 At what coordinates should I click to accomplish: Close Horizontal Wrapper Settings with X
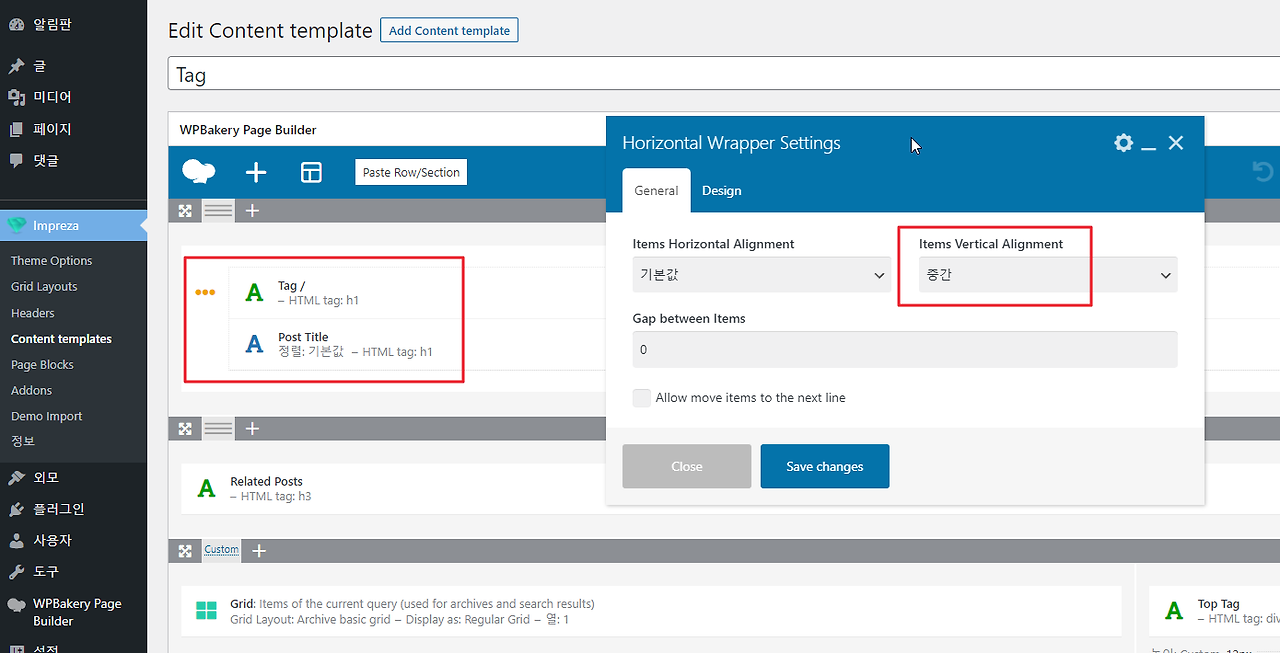click(1176, 143)
